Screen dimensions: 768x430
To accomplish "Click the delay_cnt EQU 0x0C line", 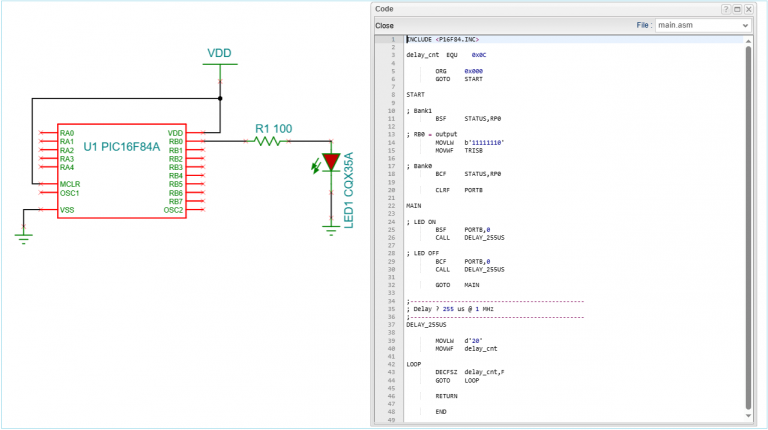I will pyautogui.click(x=446, y=55).
